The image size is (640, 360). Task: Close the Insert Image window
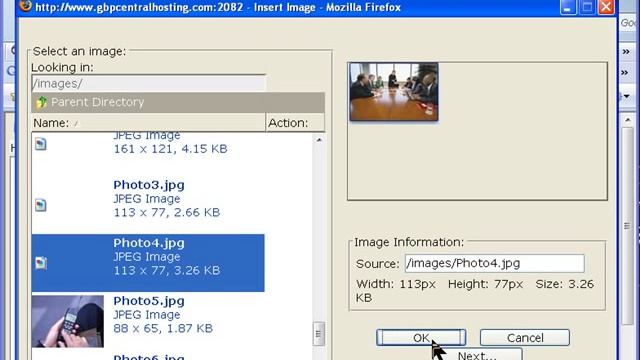pos(607,7)
